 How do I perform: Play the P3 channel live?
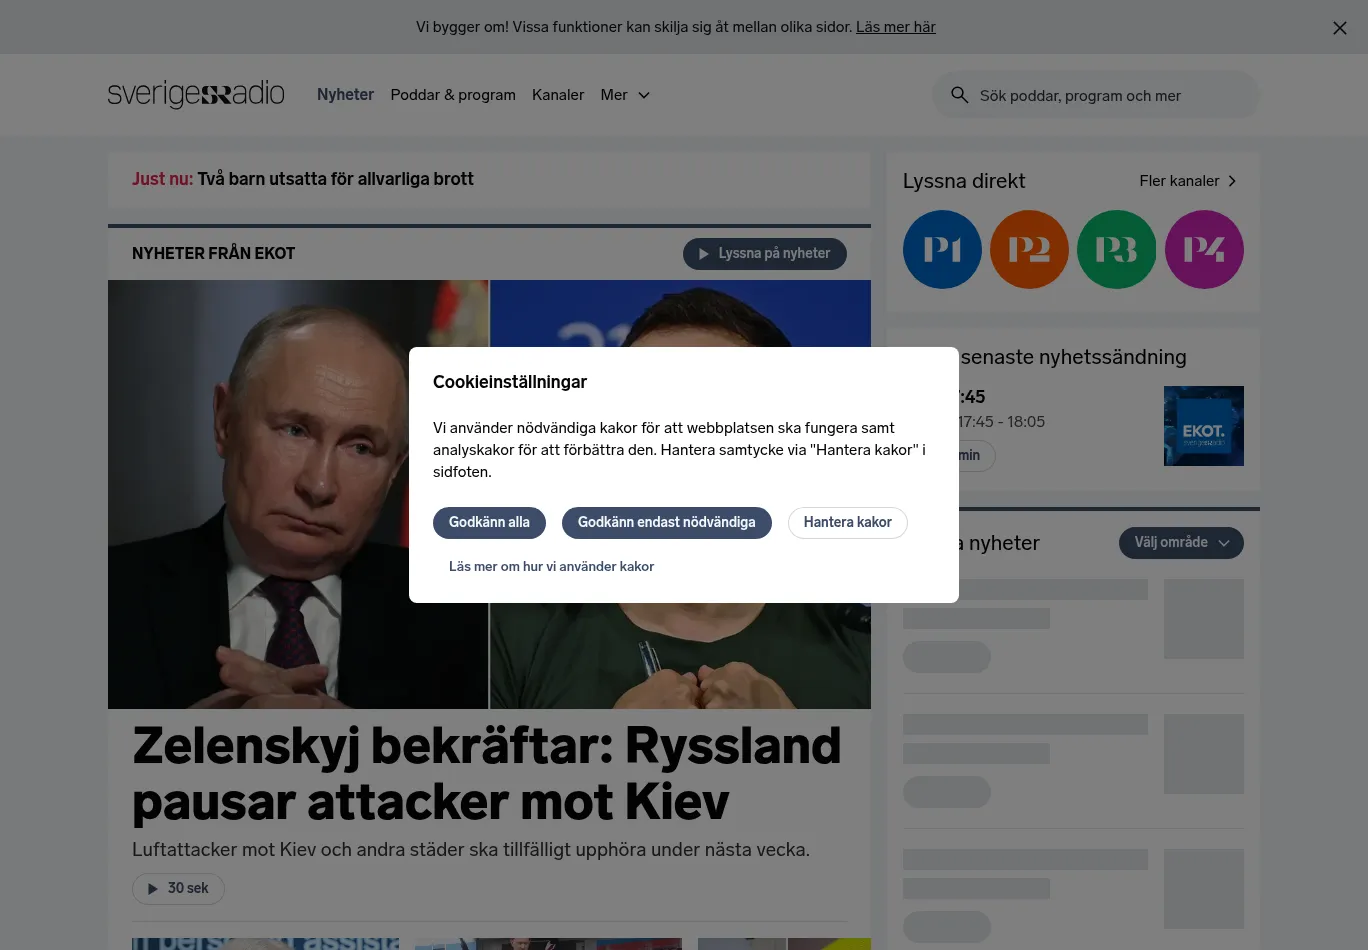tap(1116, 250)
